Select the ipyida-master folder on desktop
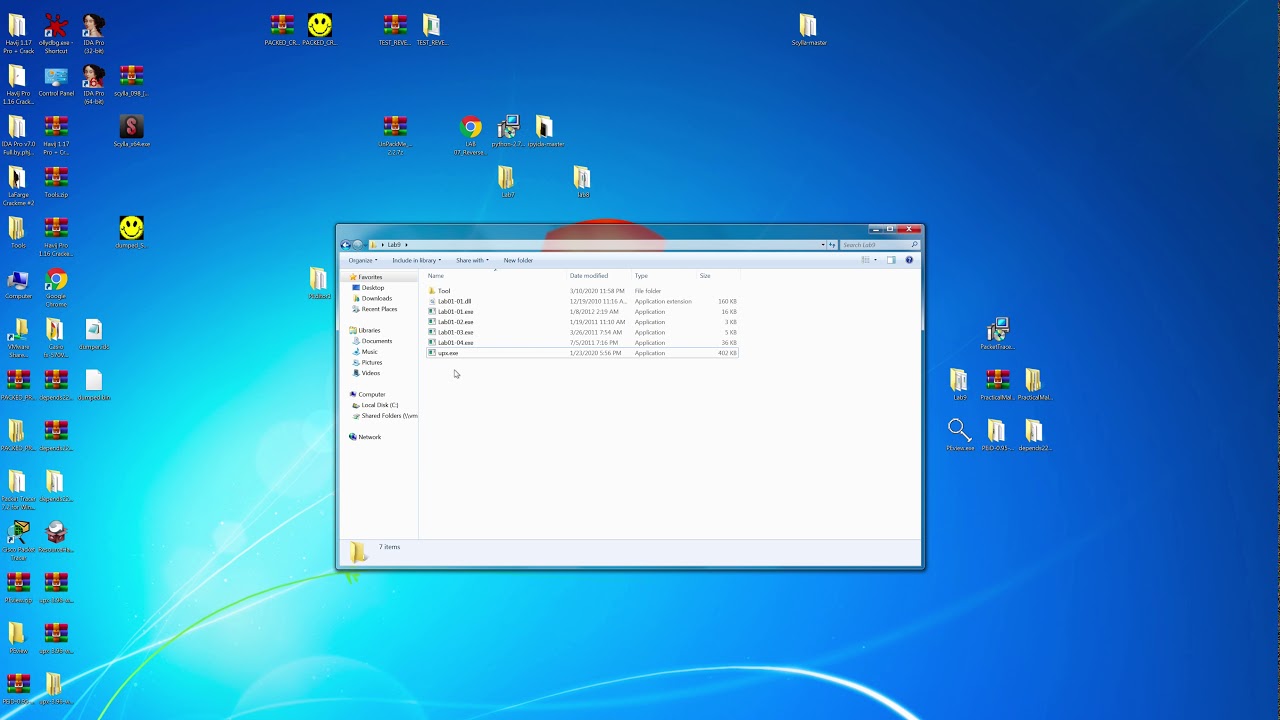This screenshot has height=720, width=1280. (544, 131)
